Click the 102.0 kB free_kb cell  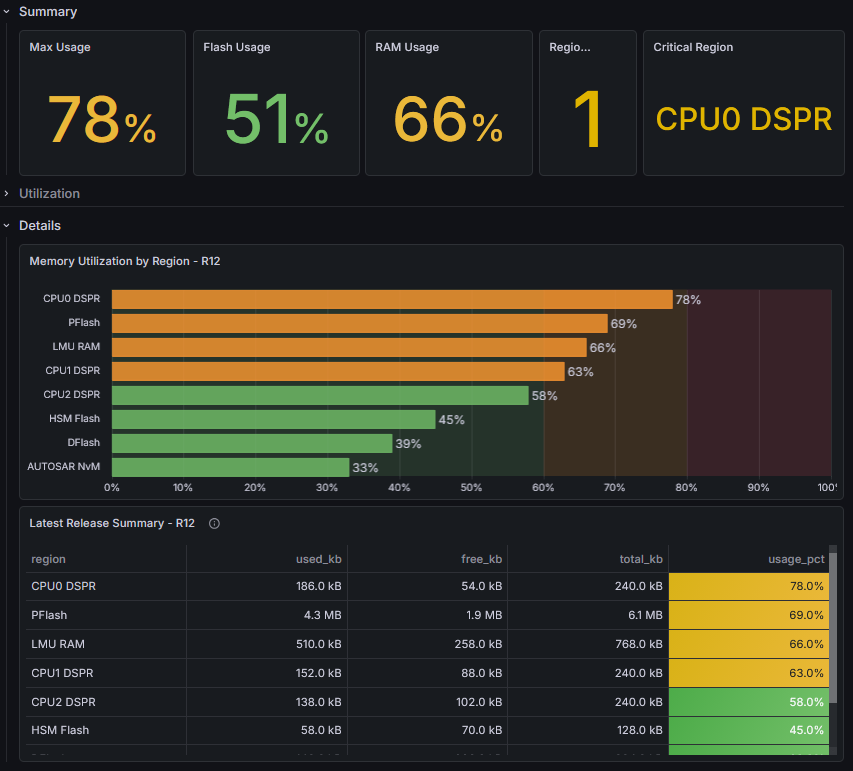[428, 702]
